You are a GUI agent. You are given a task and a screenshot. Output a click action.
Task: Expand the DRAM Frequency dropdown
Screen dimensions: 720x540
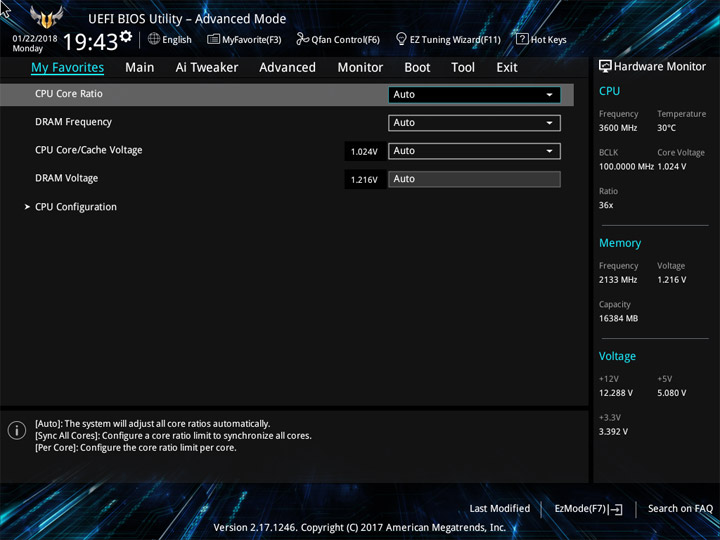point(474,123)
